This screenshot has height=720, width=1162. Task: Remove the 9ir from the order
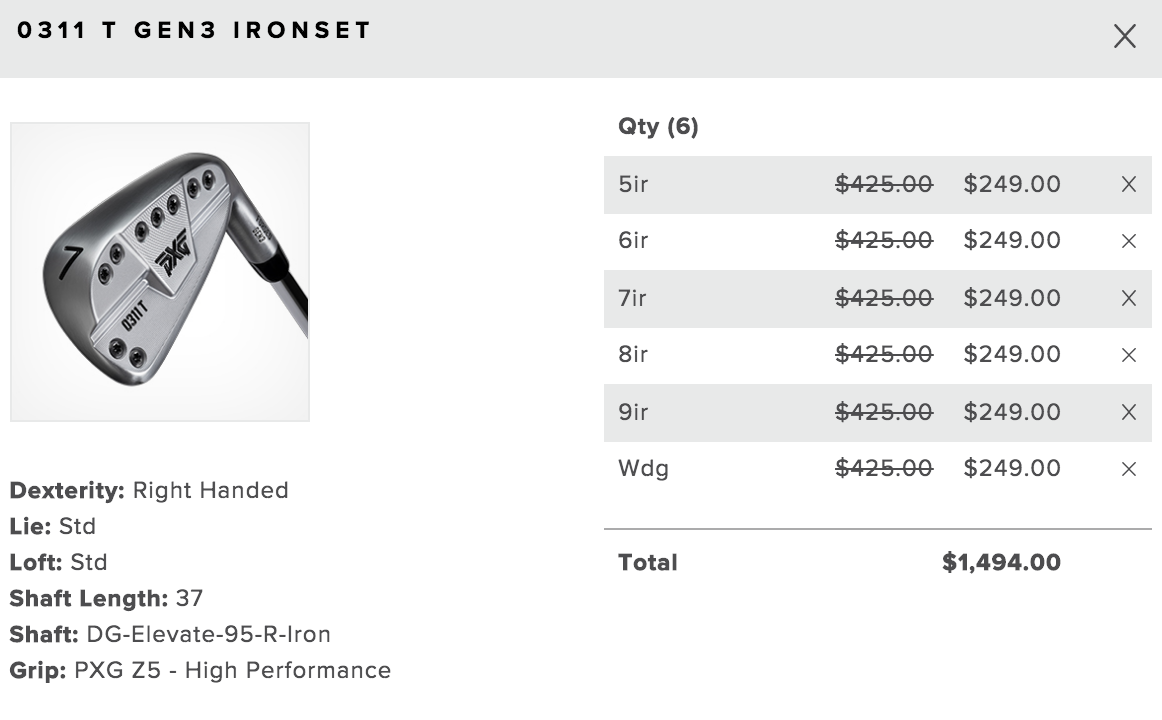[1129, 412]
